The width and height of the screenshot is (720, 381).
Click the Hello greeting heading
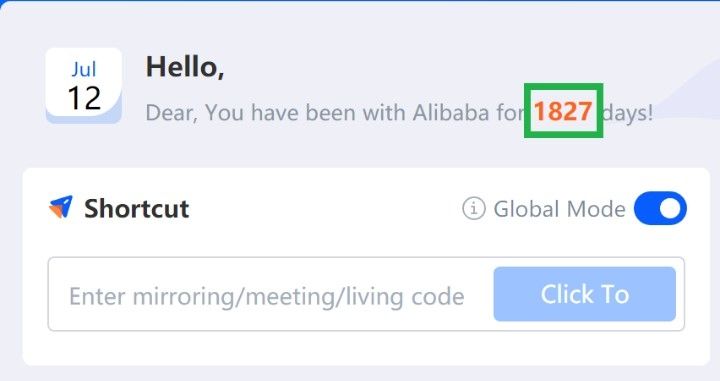click(185, 67)
